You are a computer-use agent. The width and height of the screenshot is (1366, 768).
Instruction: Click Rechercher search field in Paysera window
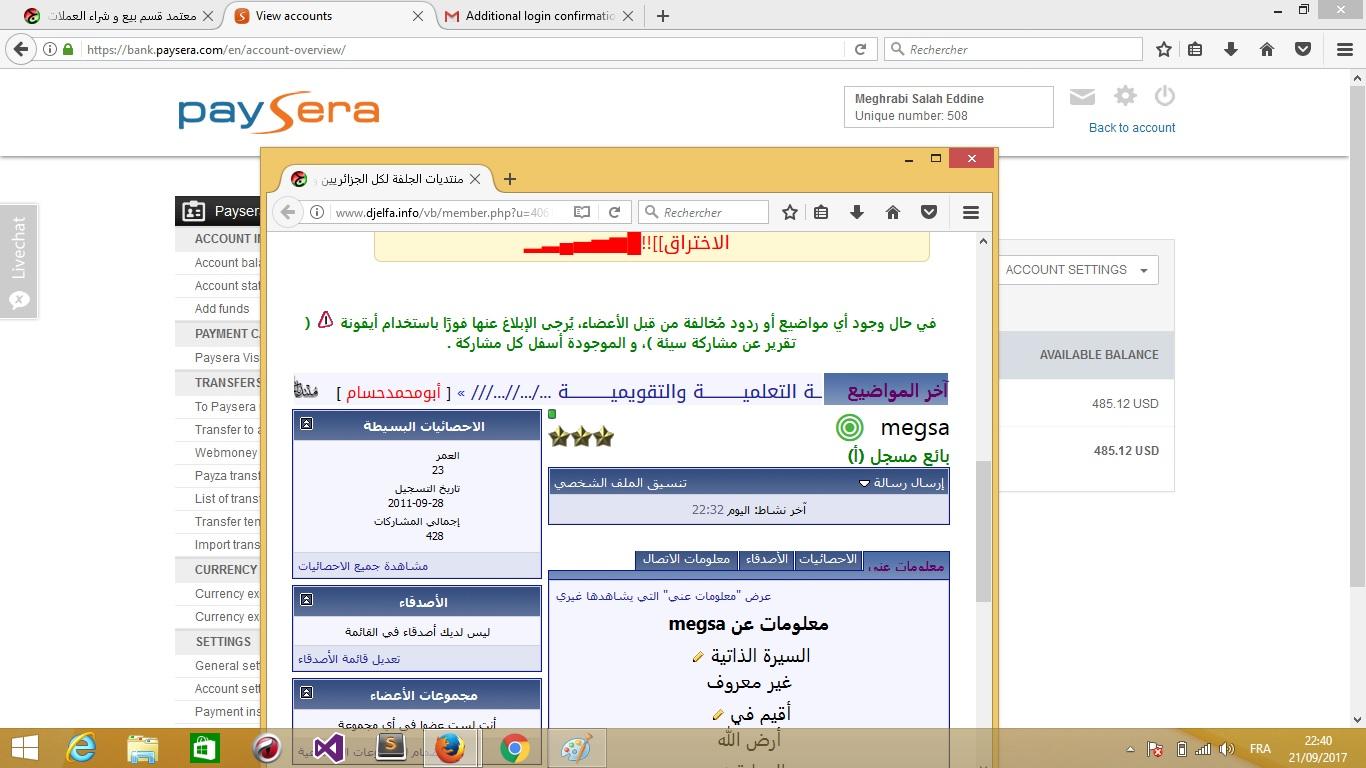(x=1013, y=49)
